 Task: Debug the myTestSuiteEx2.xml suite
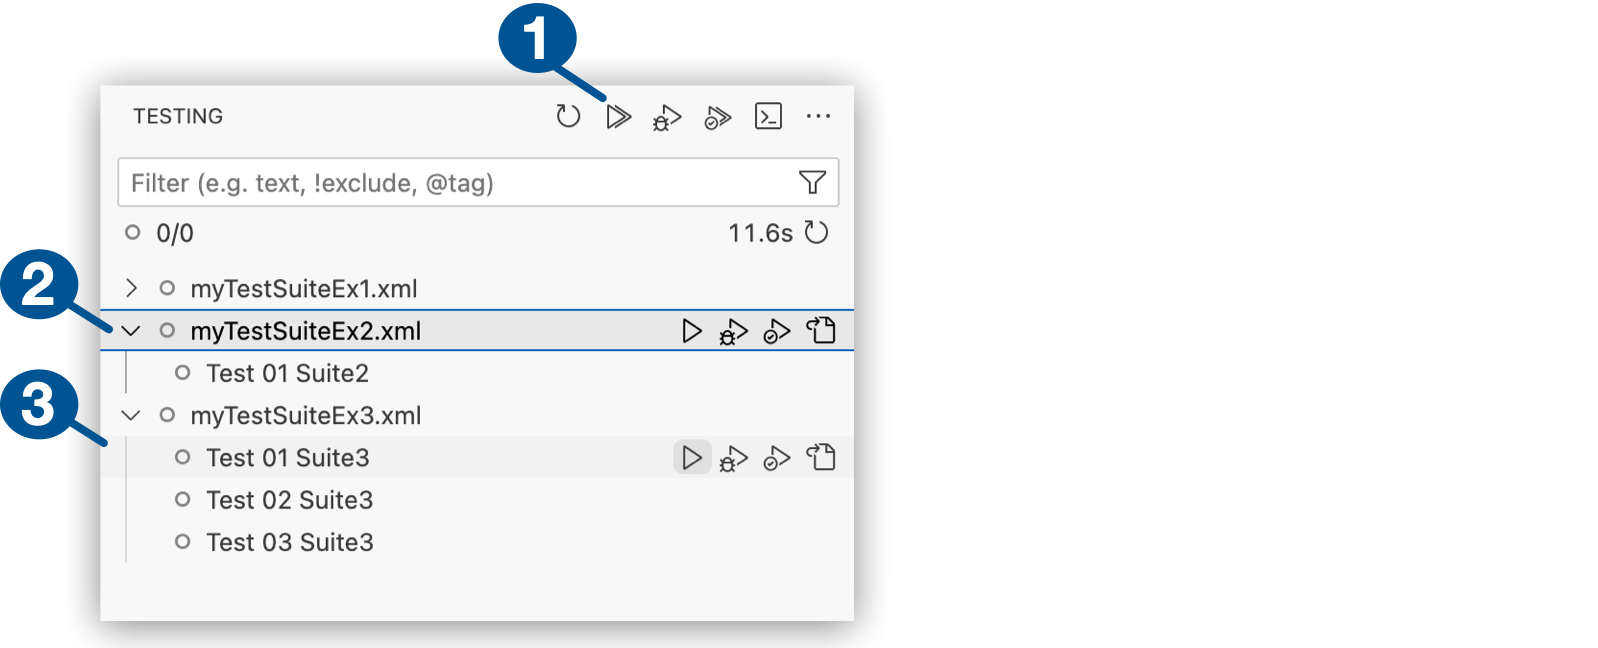(733, 332)
